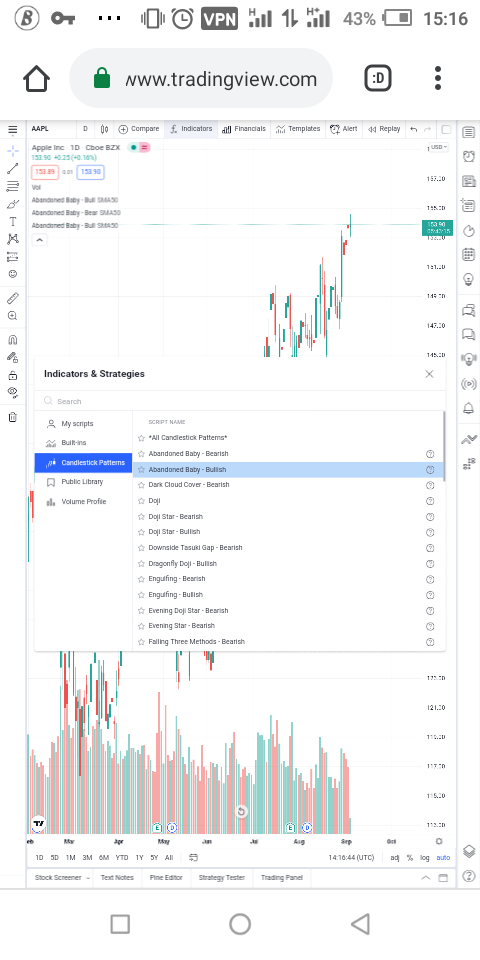Favorite the Engulfing - Bullish star
Screen dimensions: 480x960
point(141,594)
